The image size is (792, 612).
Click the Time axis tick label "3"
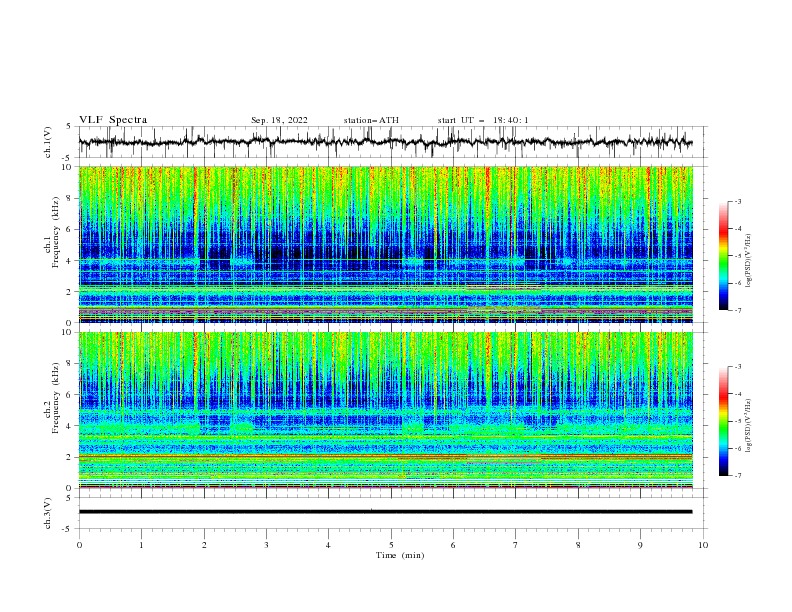pyautogui.click(x=266, y=545)
